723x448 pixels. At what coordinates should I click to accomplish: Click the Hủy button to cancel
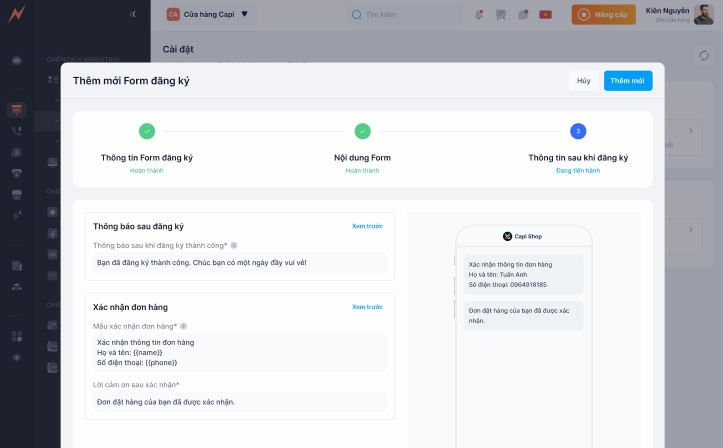(583, 81)
